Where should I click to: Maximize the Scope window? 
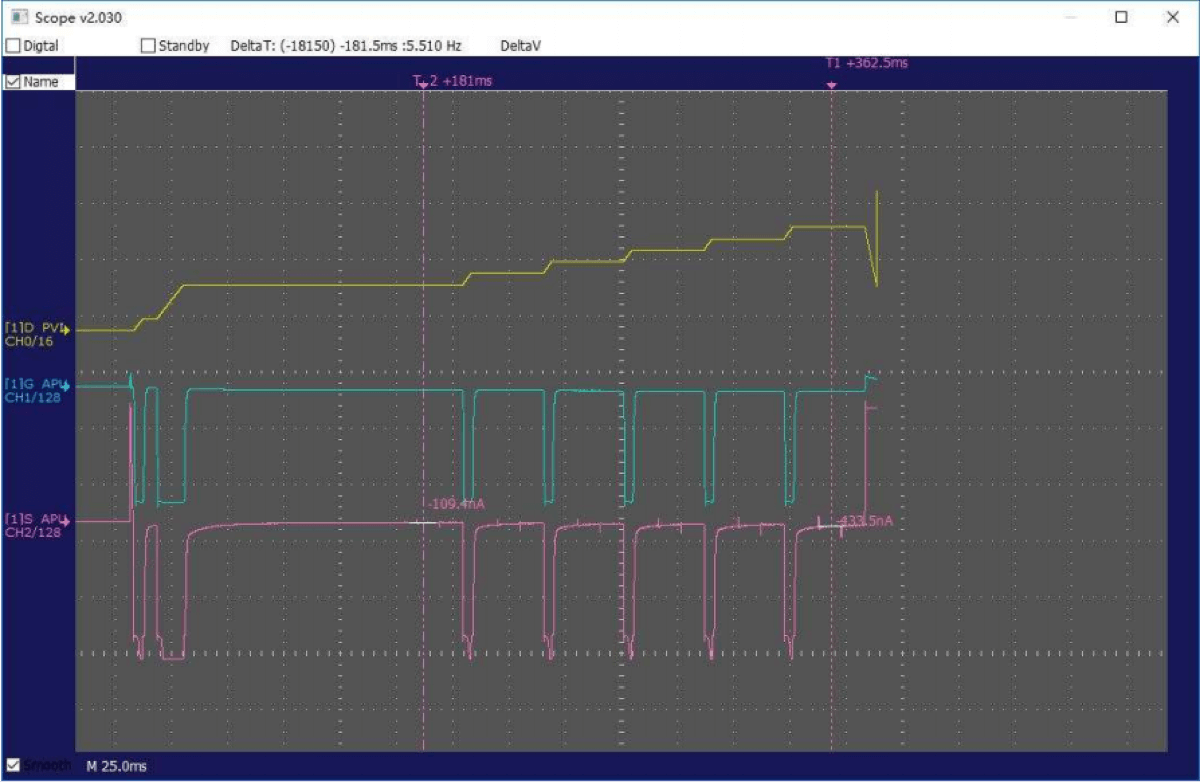pyautogui.click(x=1121, y=17)
